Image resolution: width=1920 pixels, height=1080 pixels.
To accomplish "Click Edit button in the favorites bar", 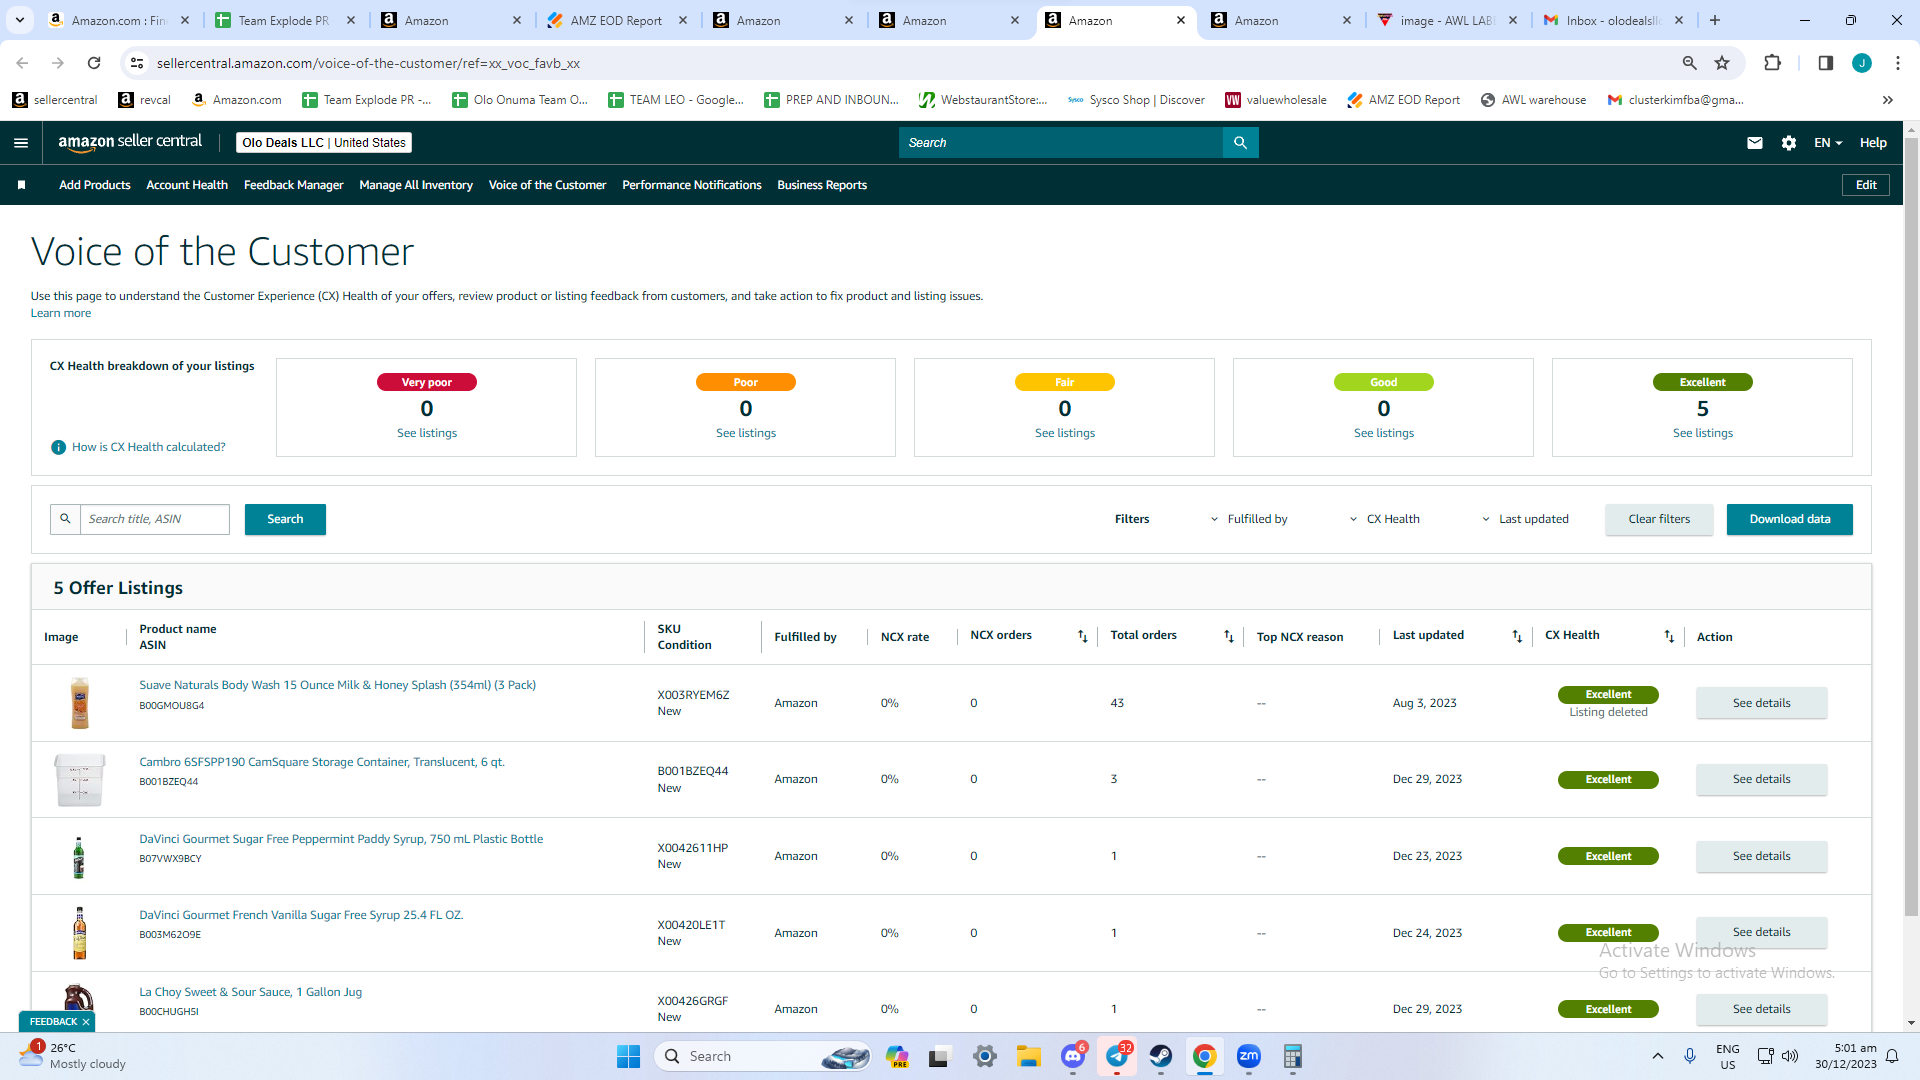I will (1866, 185).
